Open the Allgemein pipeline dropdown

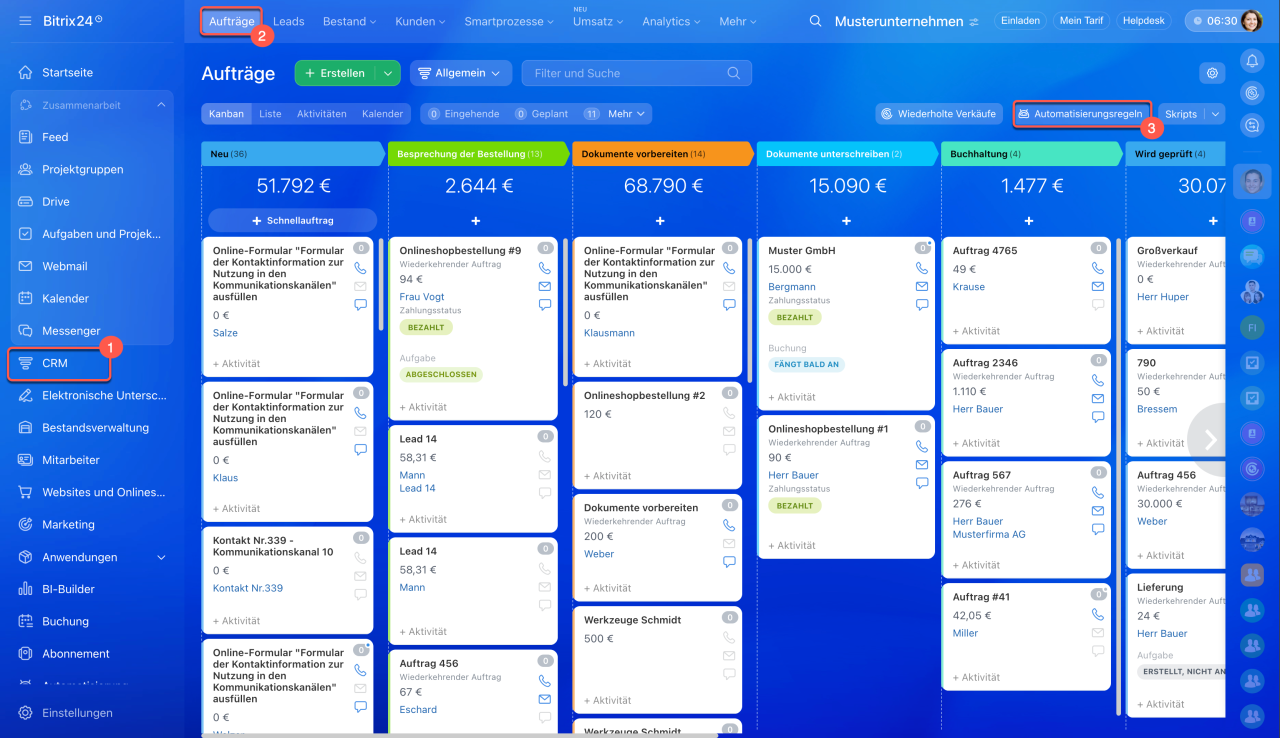point(461,73)
